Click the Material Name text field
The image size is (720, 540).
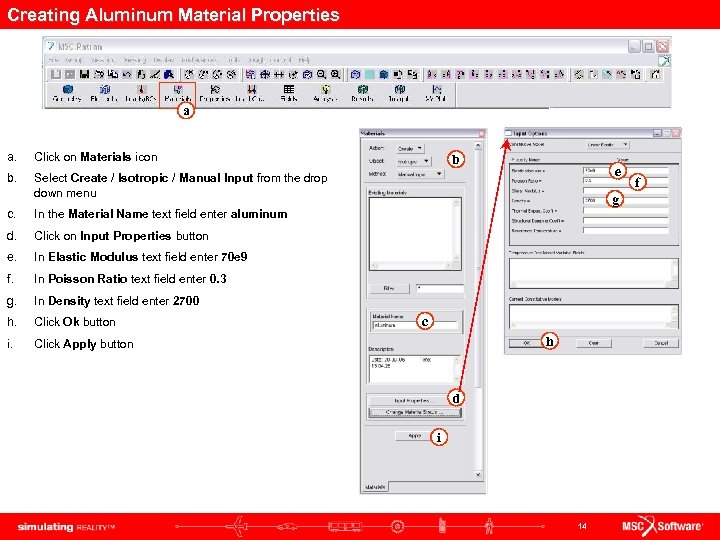pos(416,325)
